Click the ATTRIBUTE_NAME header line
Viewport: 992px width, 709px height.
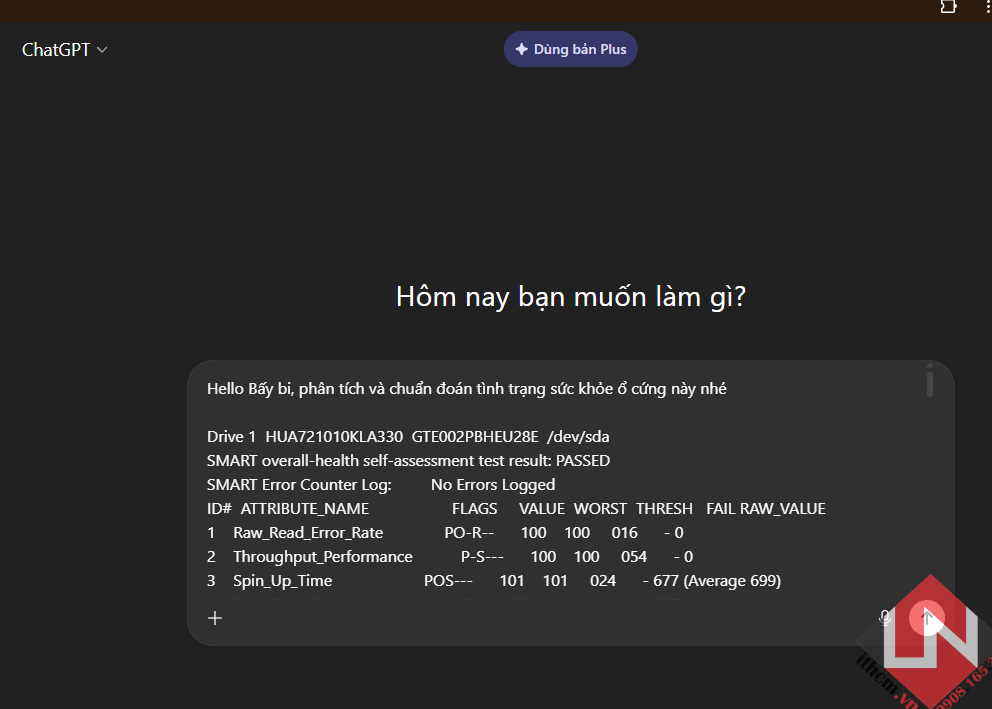[x=516, y=509]
